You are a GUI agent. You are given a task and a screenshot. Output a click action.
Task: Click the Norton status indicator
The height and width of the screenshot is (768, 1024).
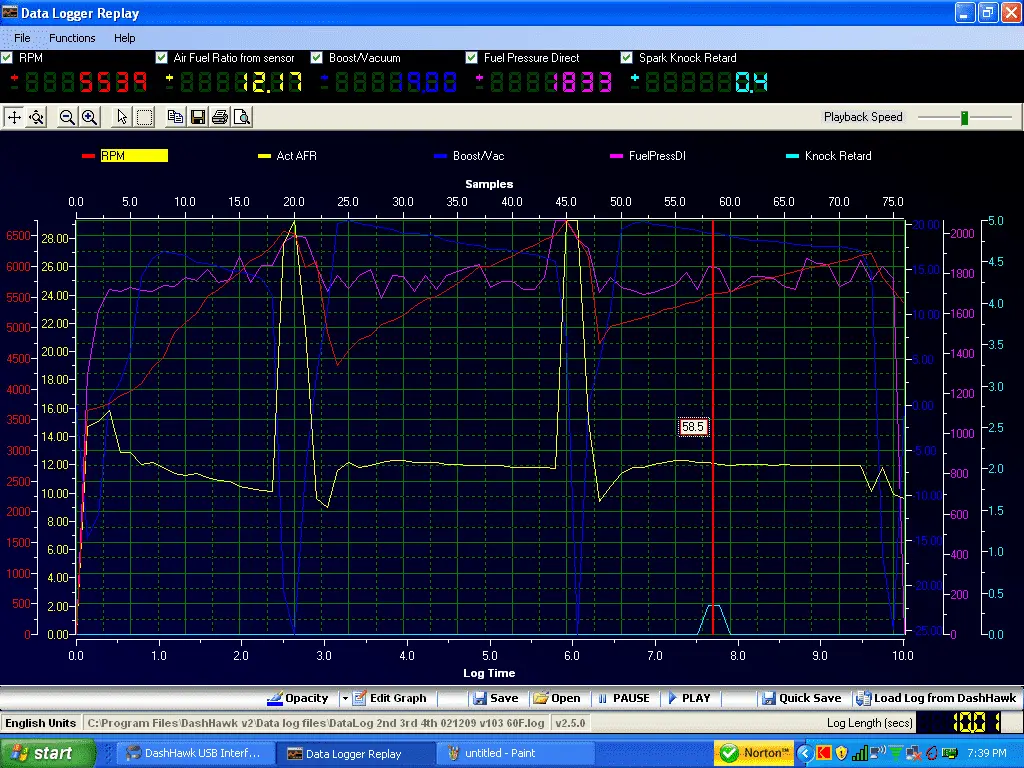[752, 753]
